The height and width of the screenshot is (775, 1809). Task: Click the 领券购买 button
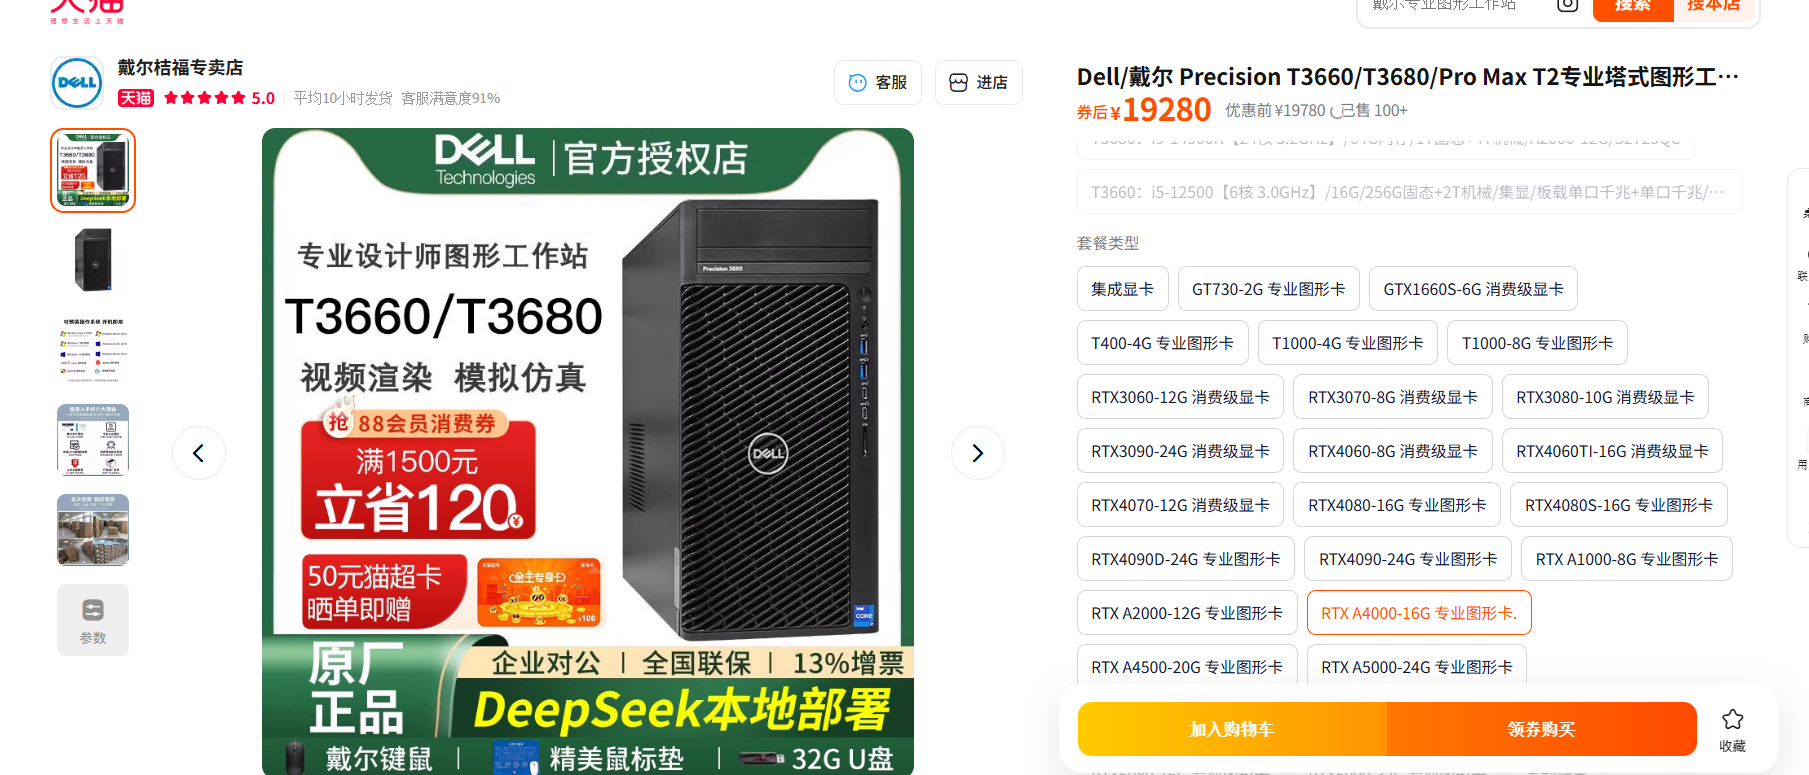pyautogui.click(x=1541, y=729)
